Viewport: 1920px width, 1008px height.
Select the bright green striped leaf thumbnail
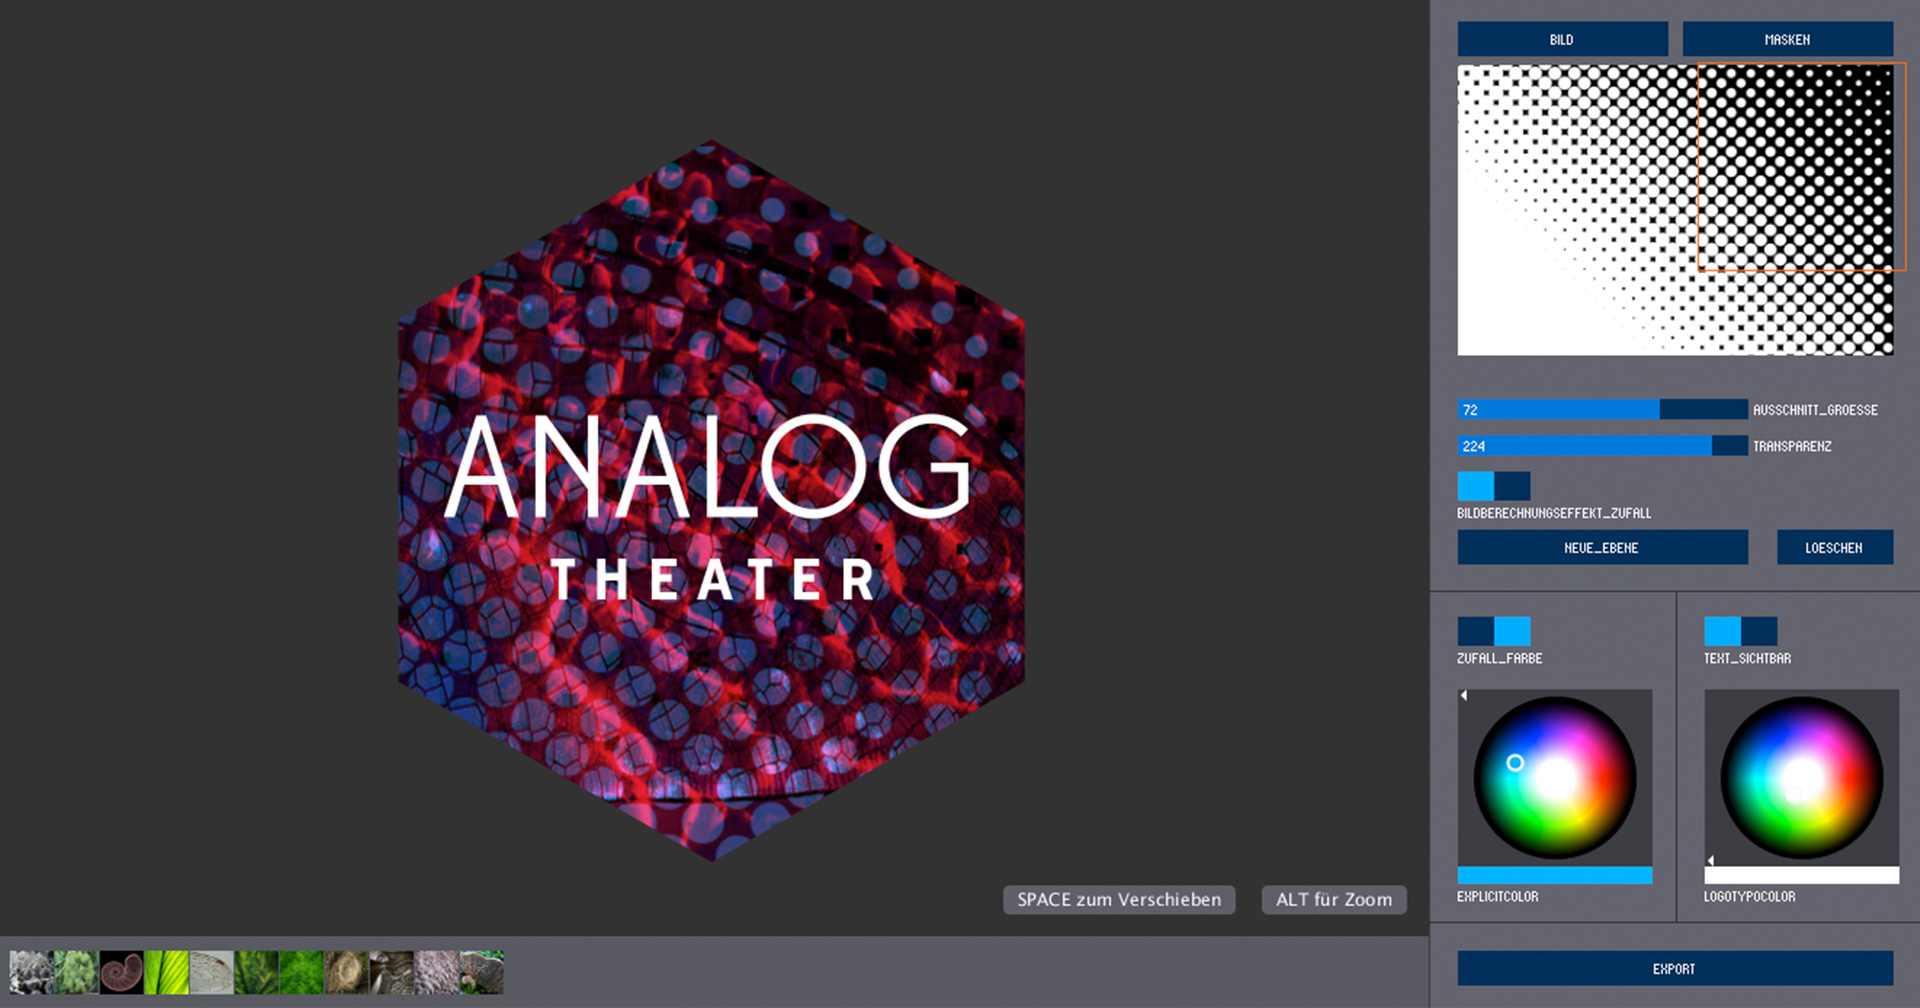coord(166,972)
